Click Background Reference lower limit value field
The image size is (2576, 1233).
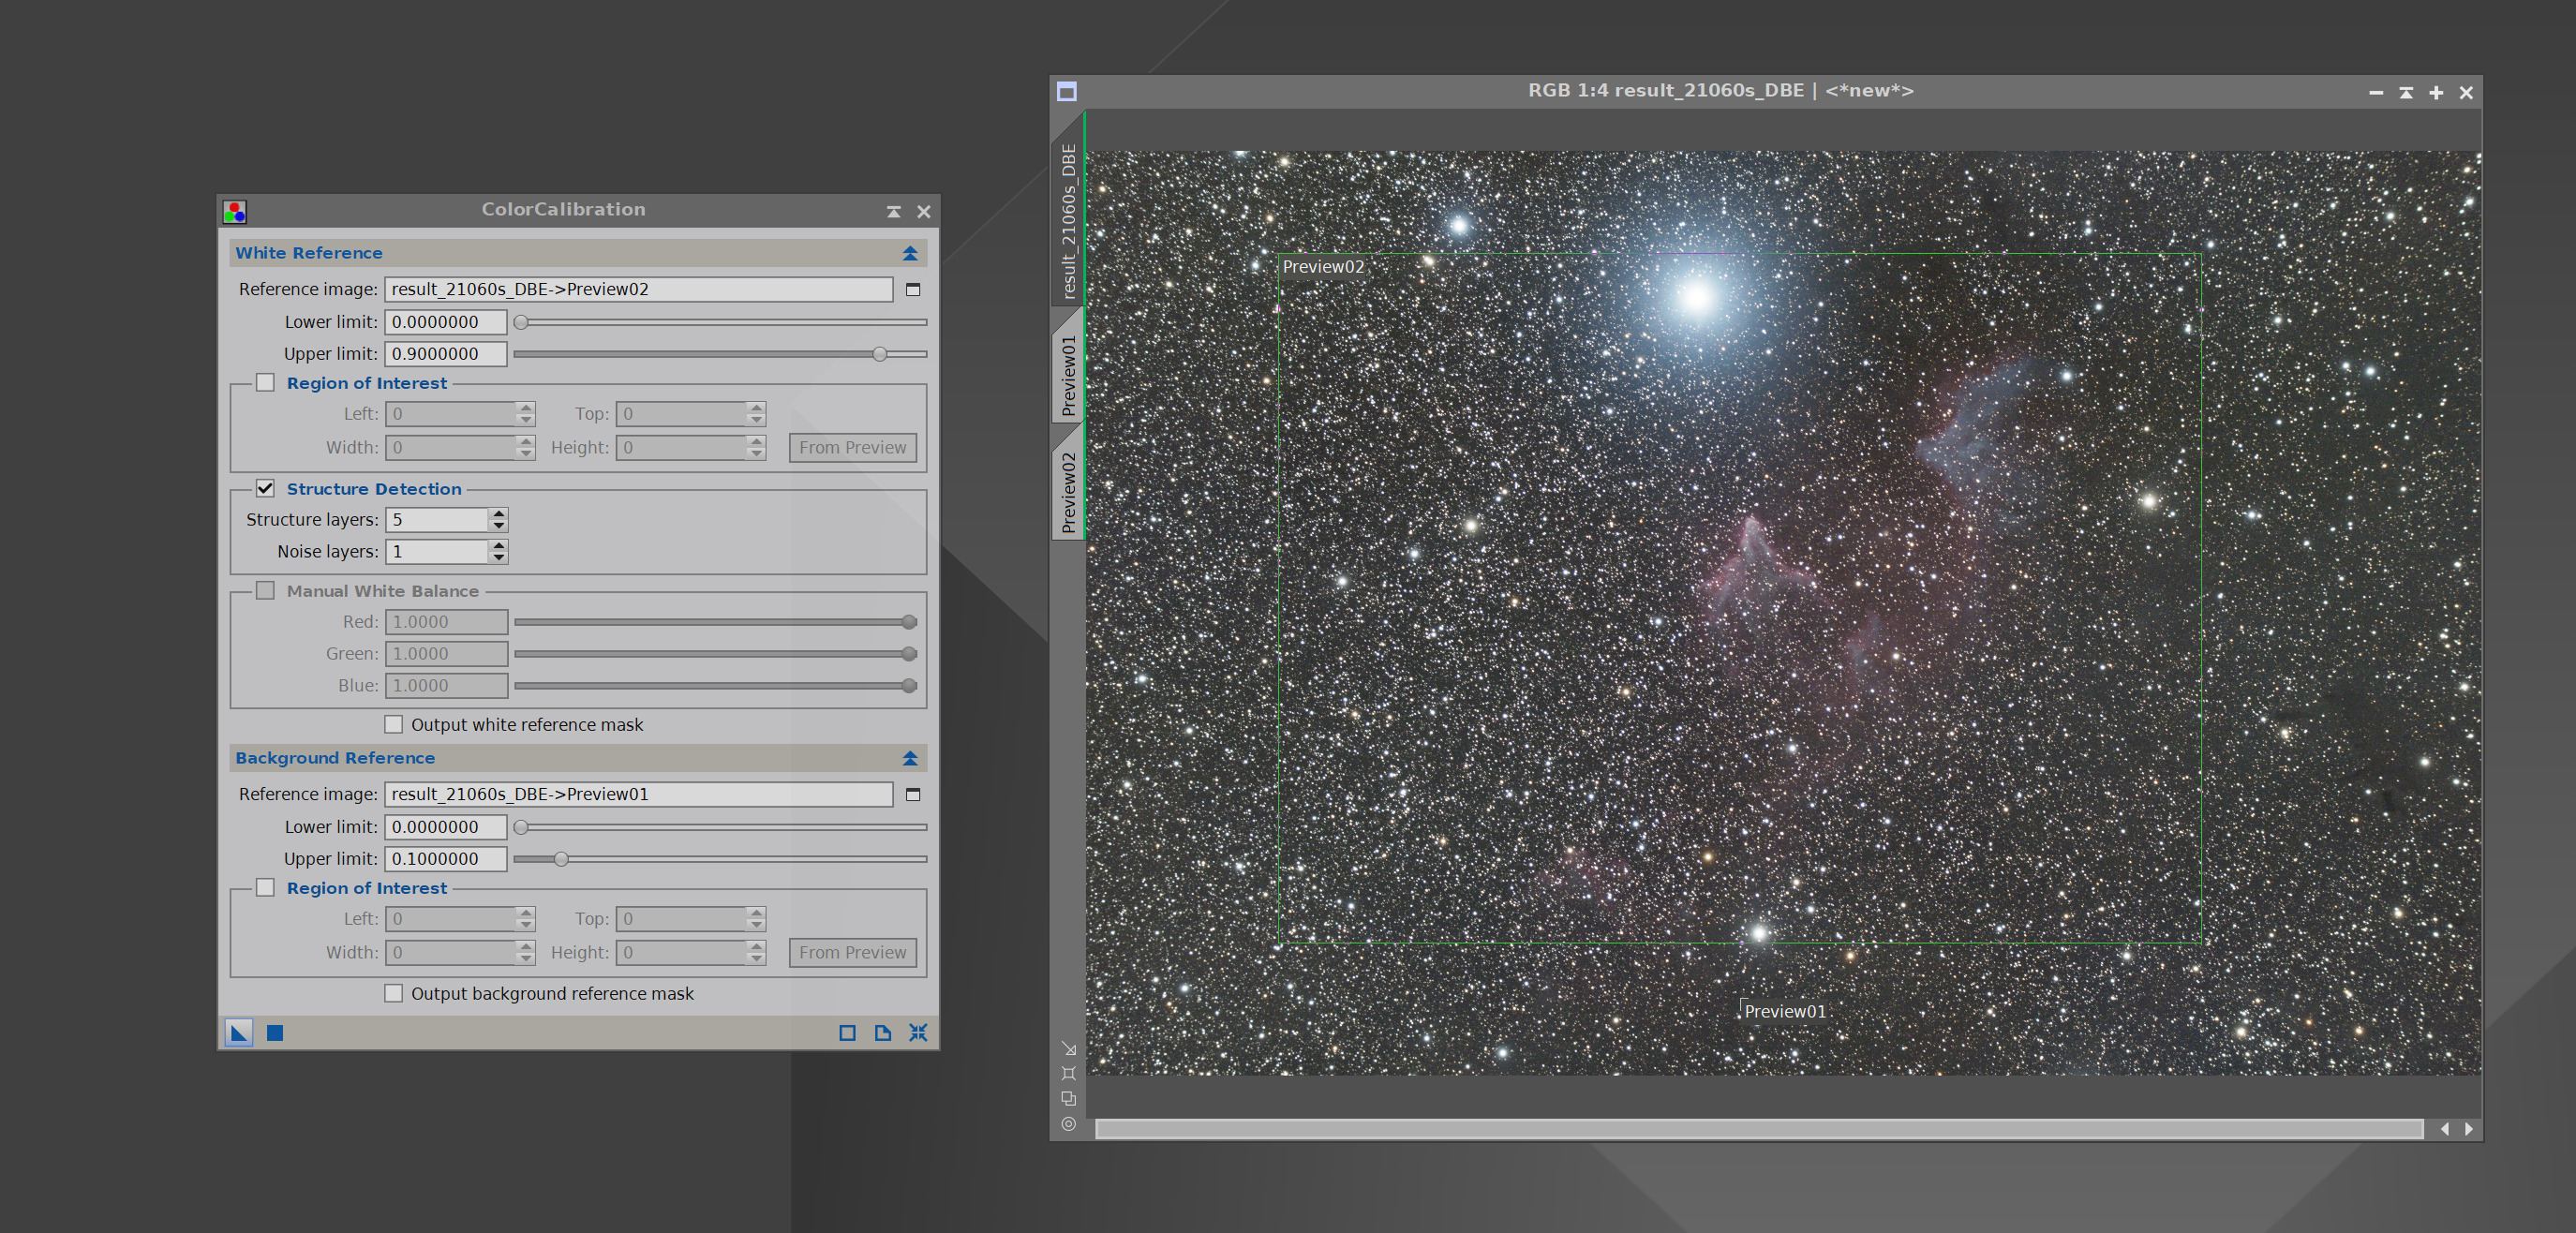(446, 827)
